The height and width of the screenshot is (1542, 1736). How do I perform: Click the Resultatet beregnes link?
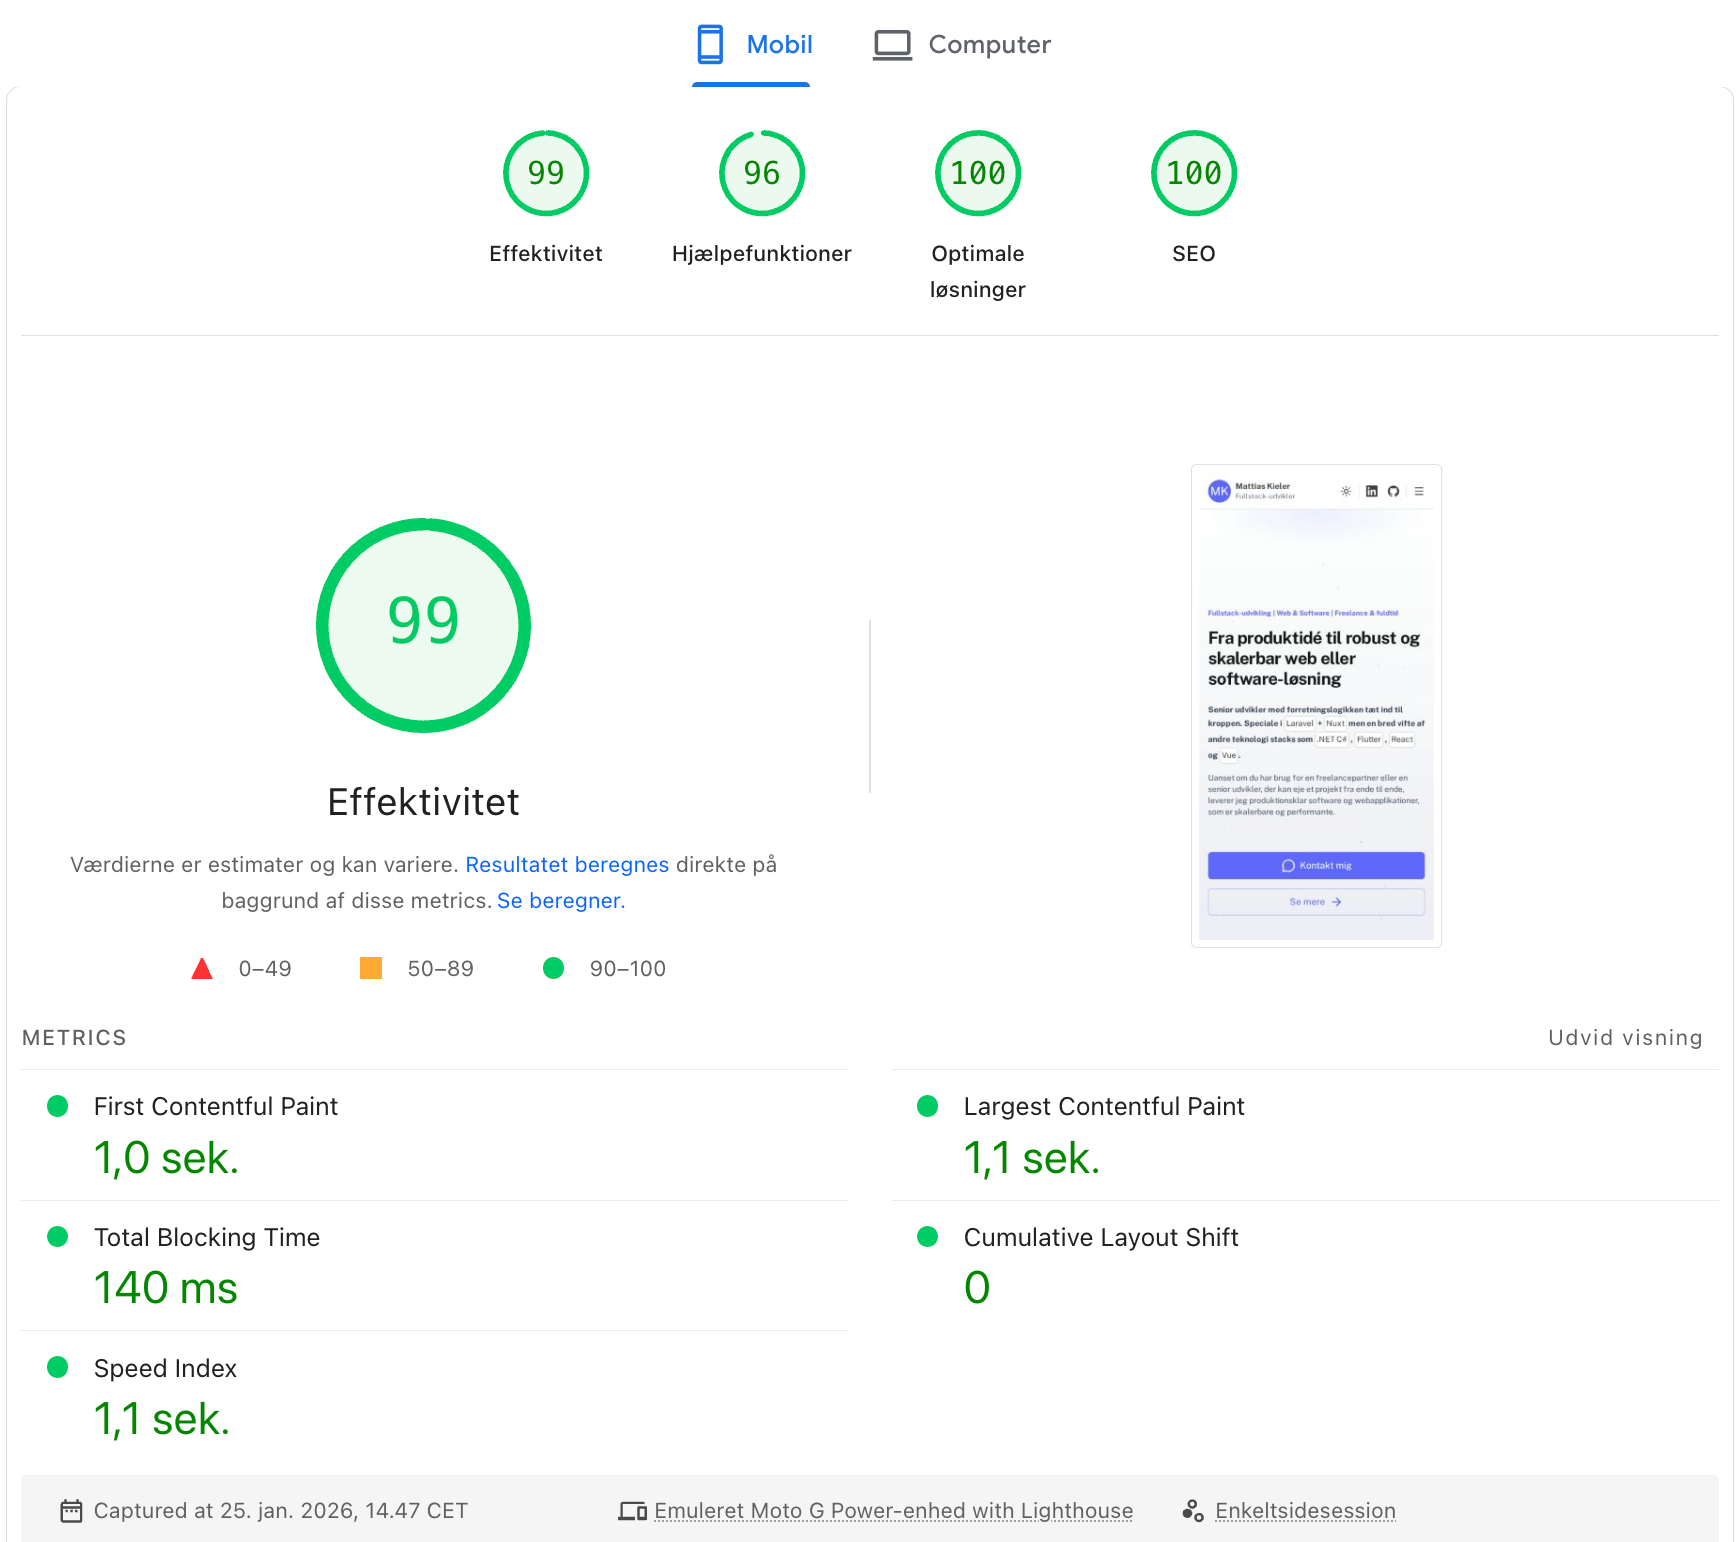(x=566, y=864)
